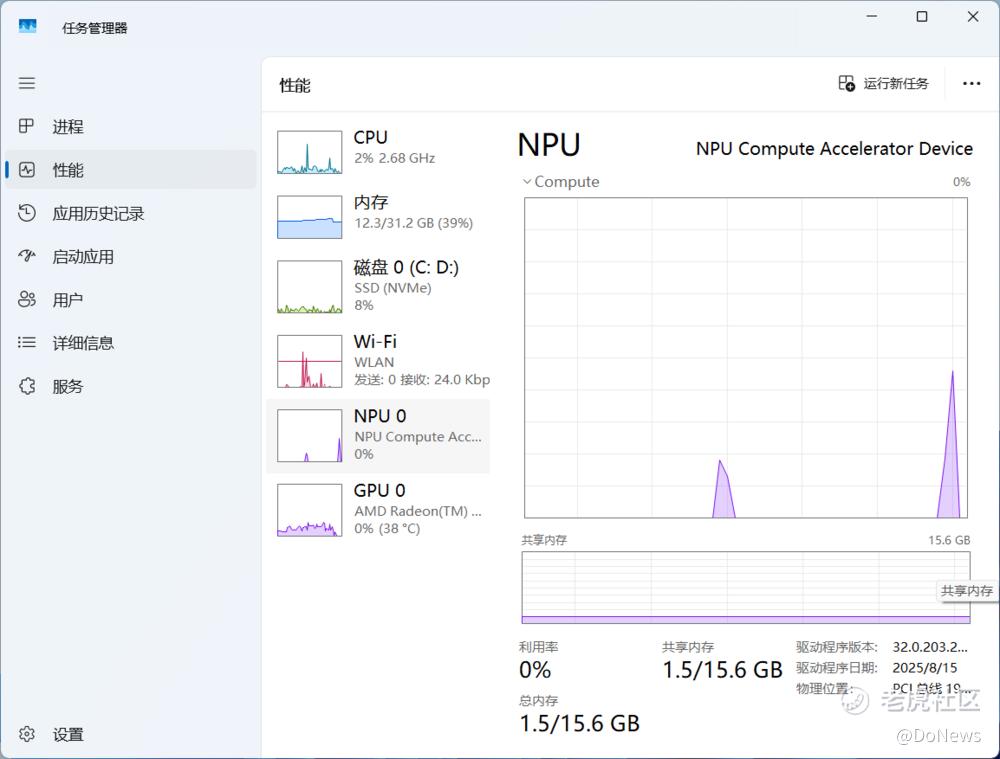Expand the Compute graph dropdown chevron
Screen dimensions: 1000x759
[x=527, y=182]
